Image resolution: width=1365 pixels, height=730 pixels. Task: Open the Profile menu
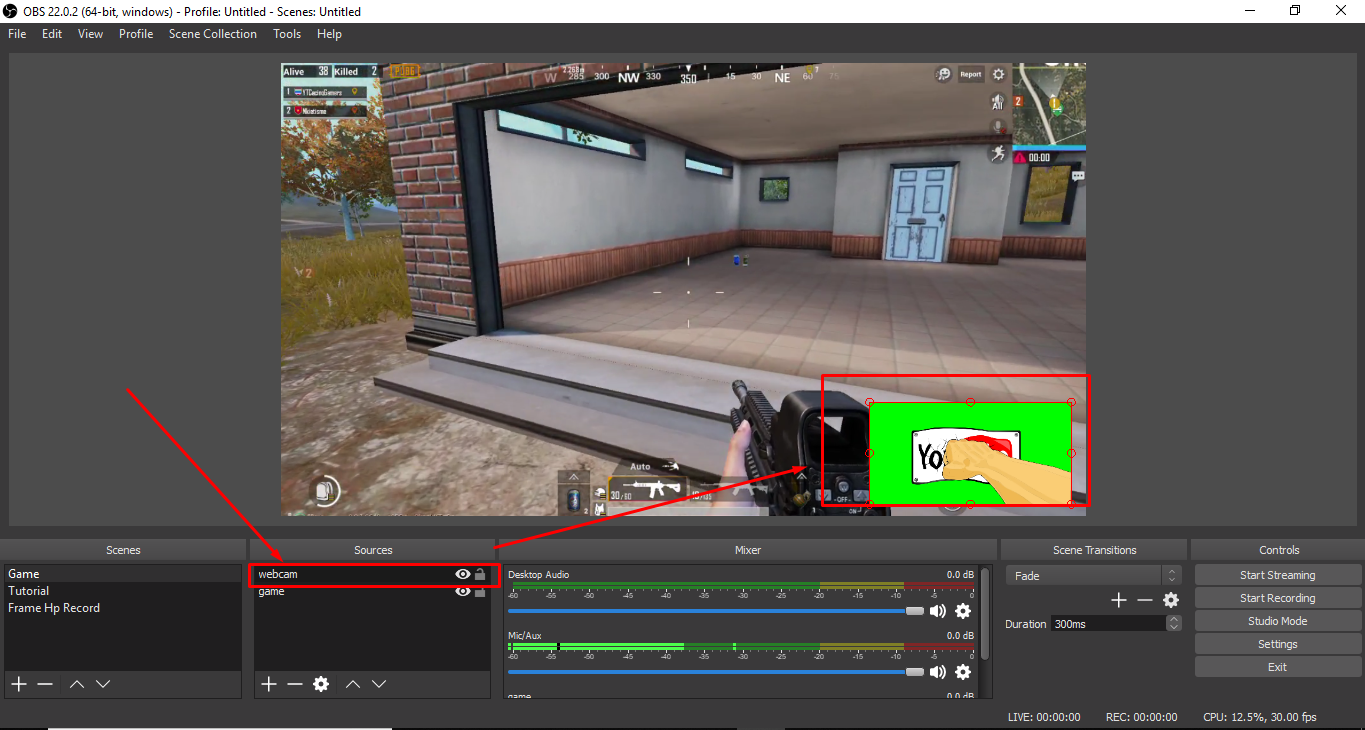coord(136,33)
